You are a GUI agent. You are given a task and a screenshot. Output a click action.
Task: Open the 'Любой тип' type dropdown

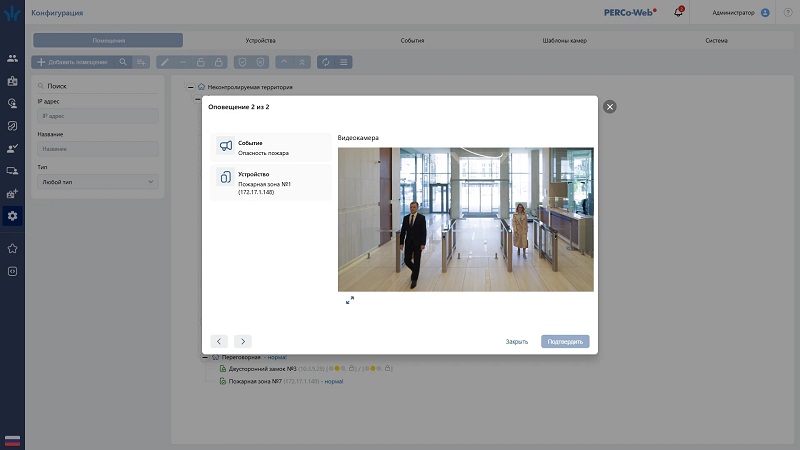click(x=97, y=182)
